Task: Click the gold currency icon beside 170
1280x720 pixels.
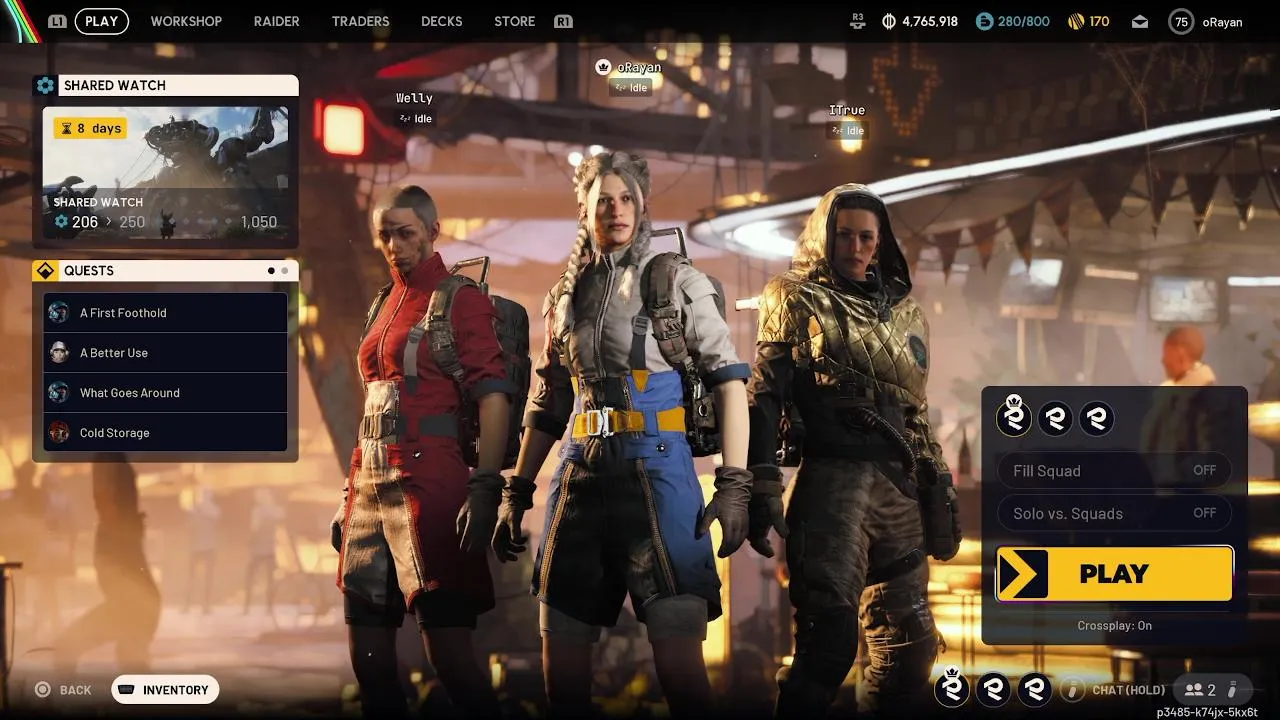Action: (x=1076, y=21)
